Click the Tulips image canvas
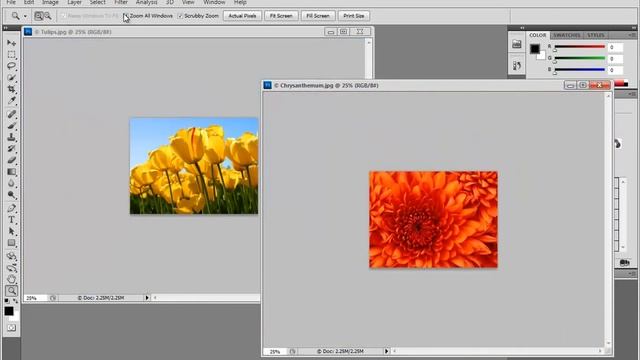This screenshot has height=360, width=640. point(194,166)
